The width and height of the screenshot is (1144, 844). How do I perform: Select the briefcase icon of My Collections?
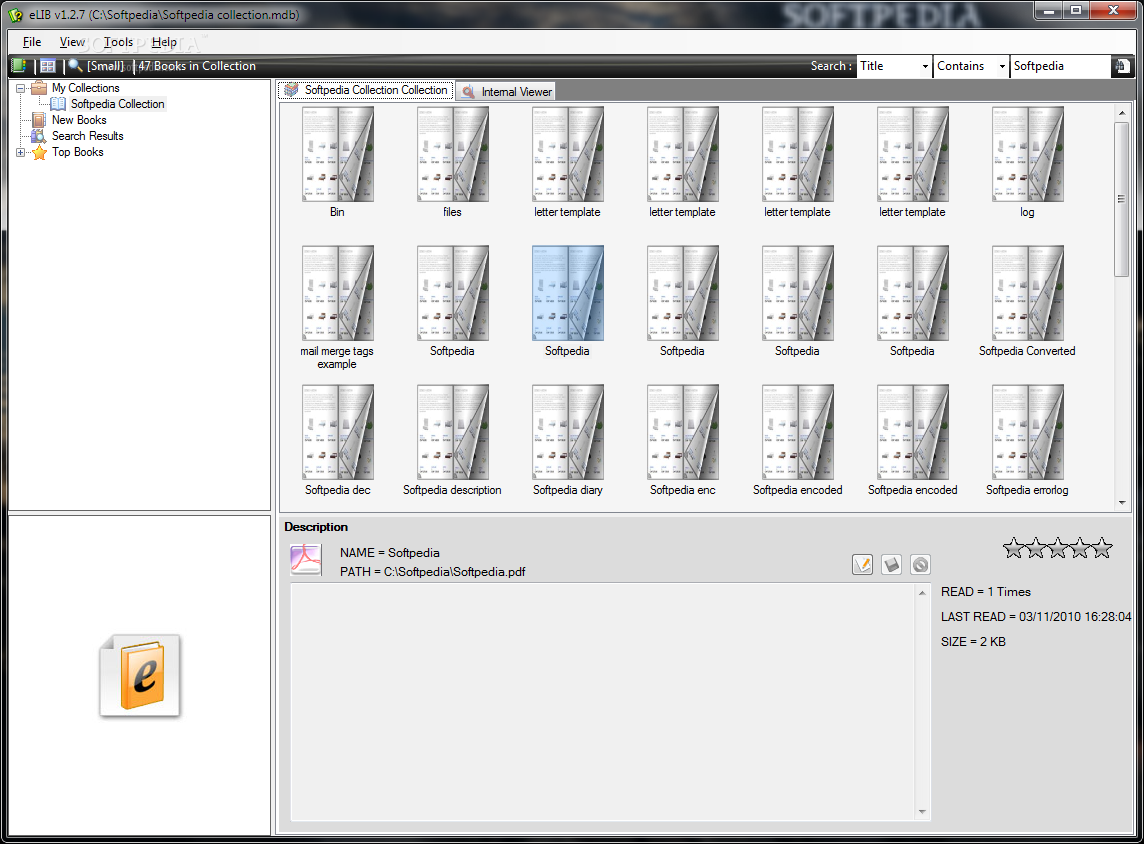pyautogui.click(x=39, y=88)
